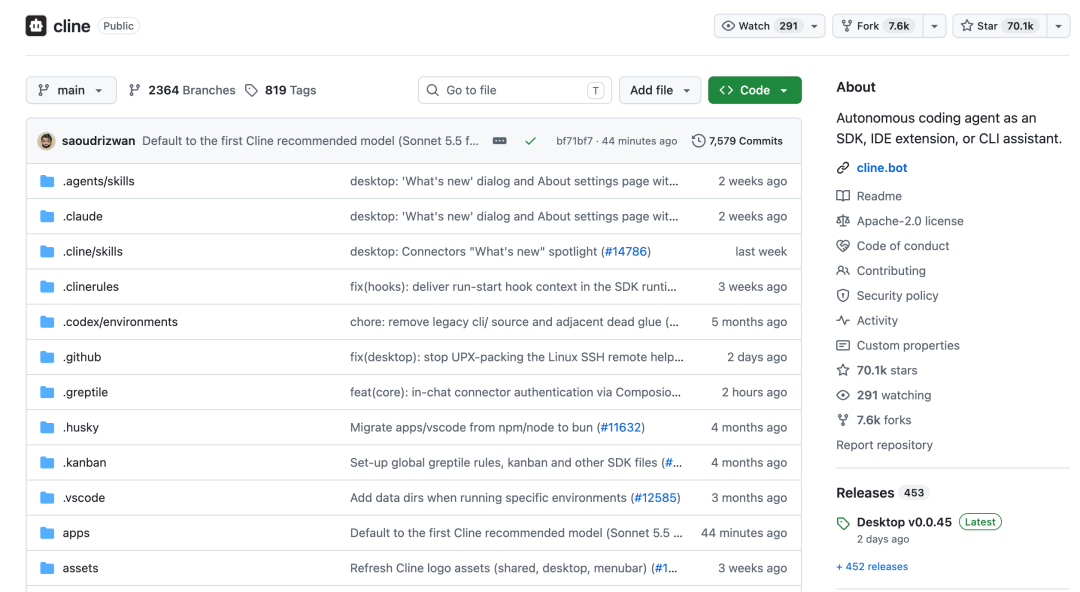Open the Security policy link
Viewport: 1080px width, 592px height.
(x=897, y=295)
